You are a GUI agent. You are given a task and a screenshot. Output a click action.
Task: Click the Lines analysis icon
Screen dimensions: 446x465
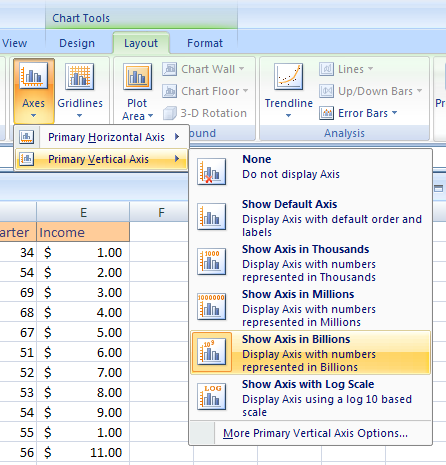point(326,69)
